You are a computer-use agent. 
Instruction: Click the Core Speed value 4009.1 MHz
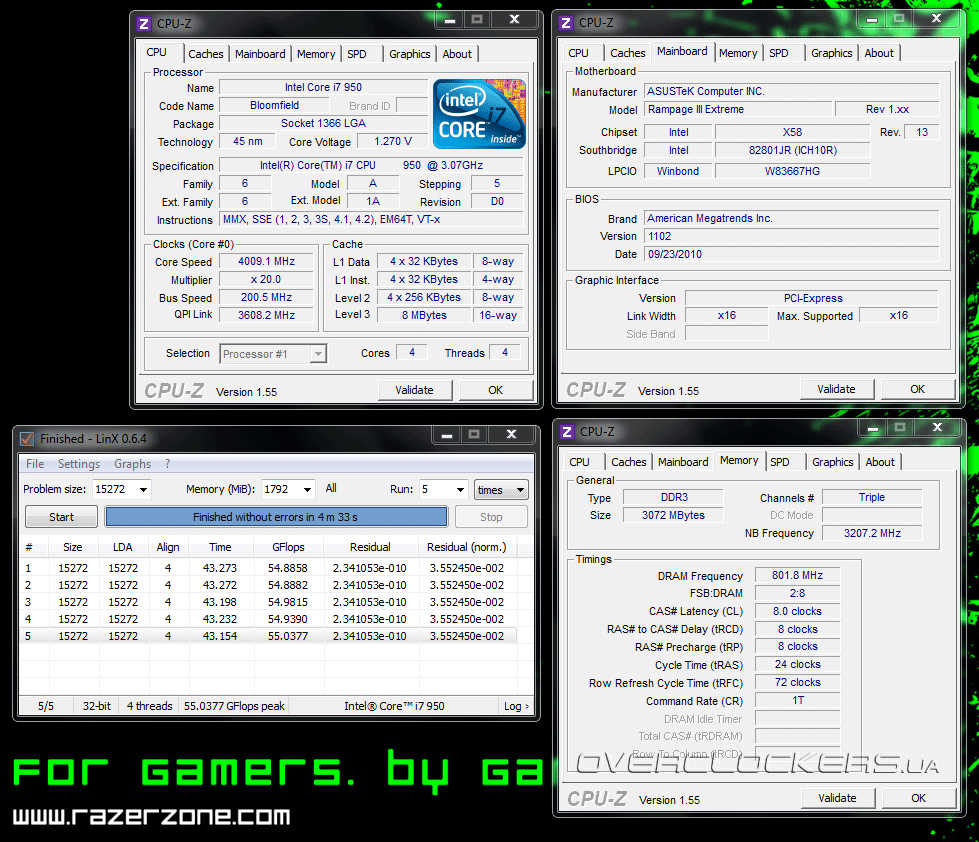[267, 262]
